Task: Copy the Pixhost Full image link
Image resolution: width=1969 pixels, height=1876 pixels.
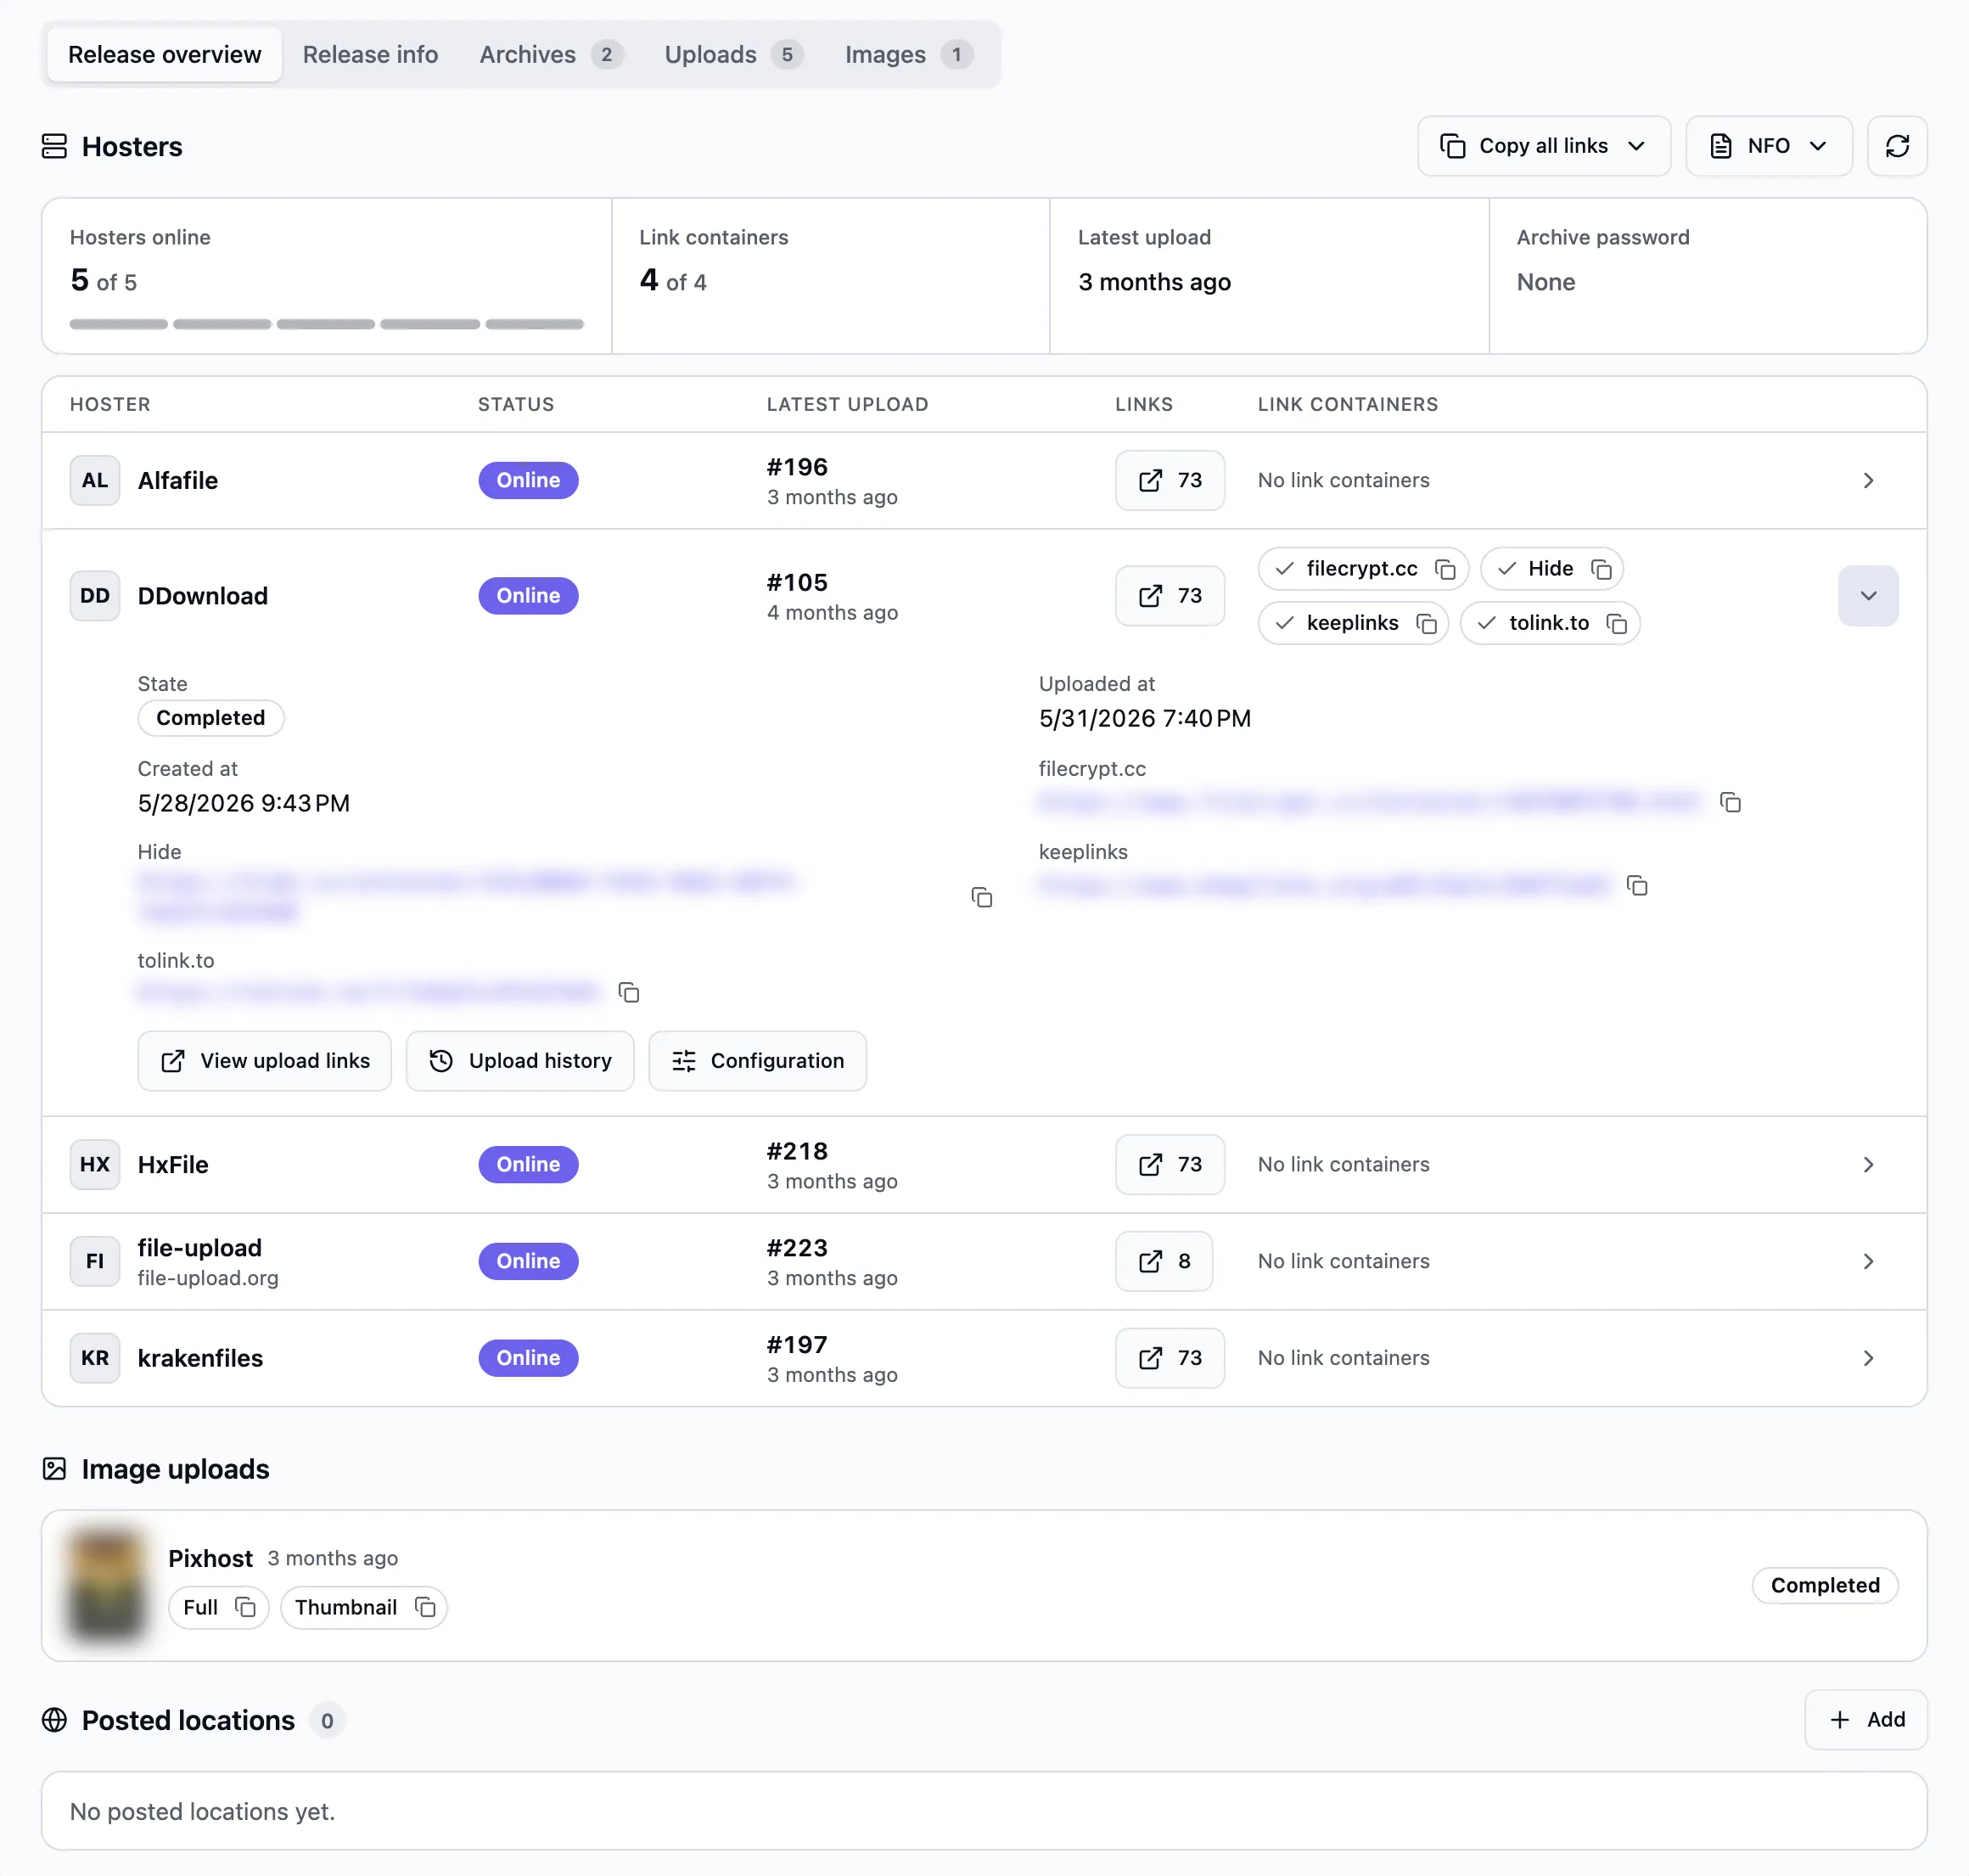Action: pyautogui.click(x=245, y=1607)
